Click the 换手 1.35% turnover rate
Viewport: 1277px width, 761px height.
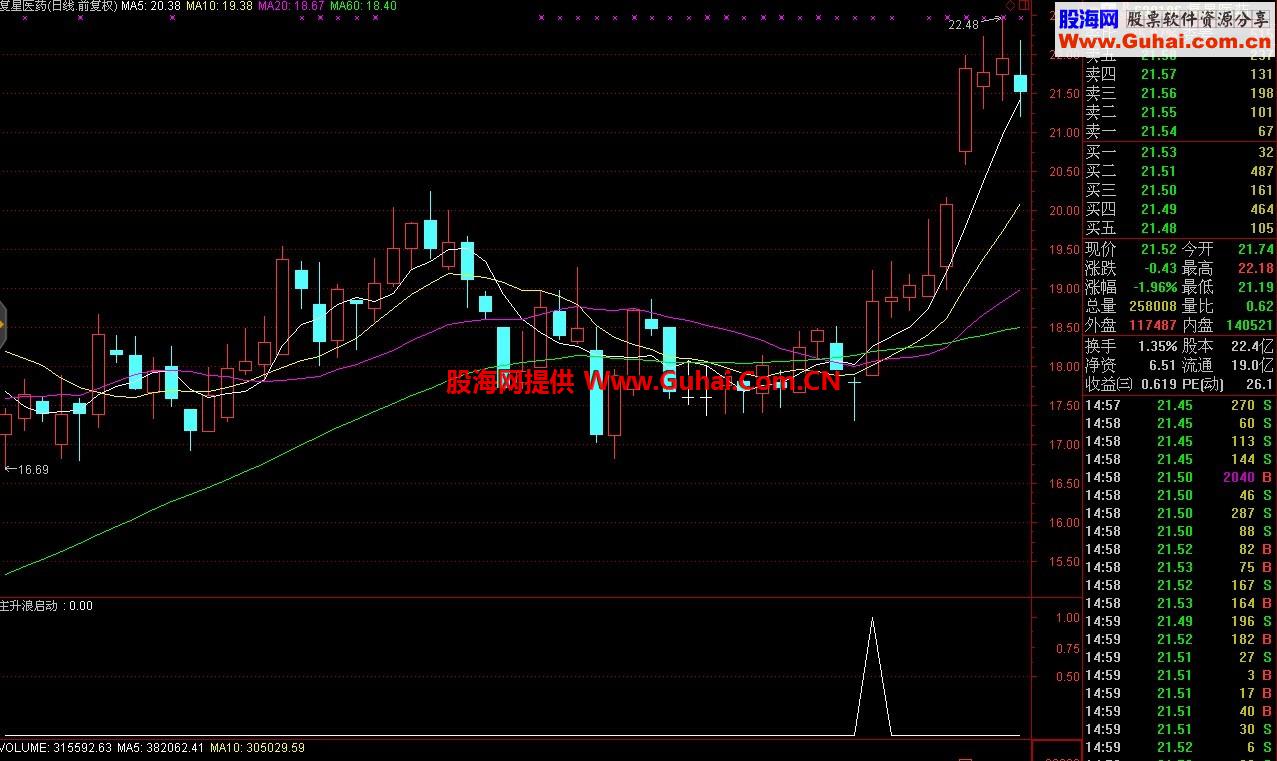click(x=1157, y=345)
